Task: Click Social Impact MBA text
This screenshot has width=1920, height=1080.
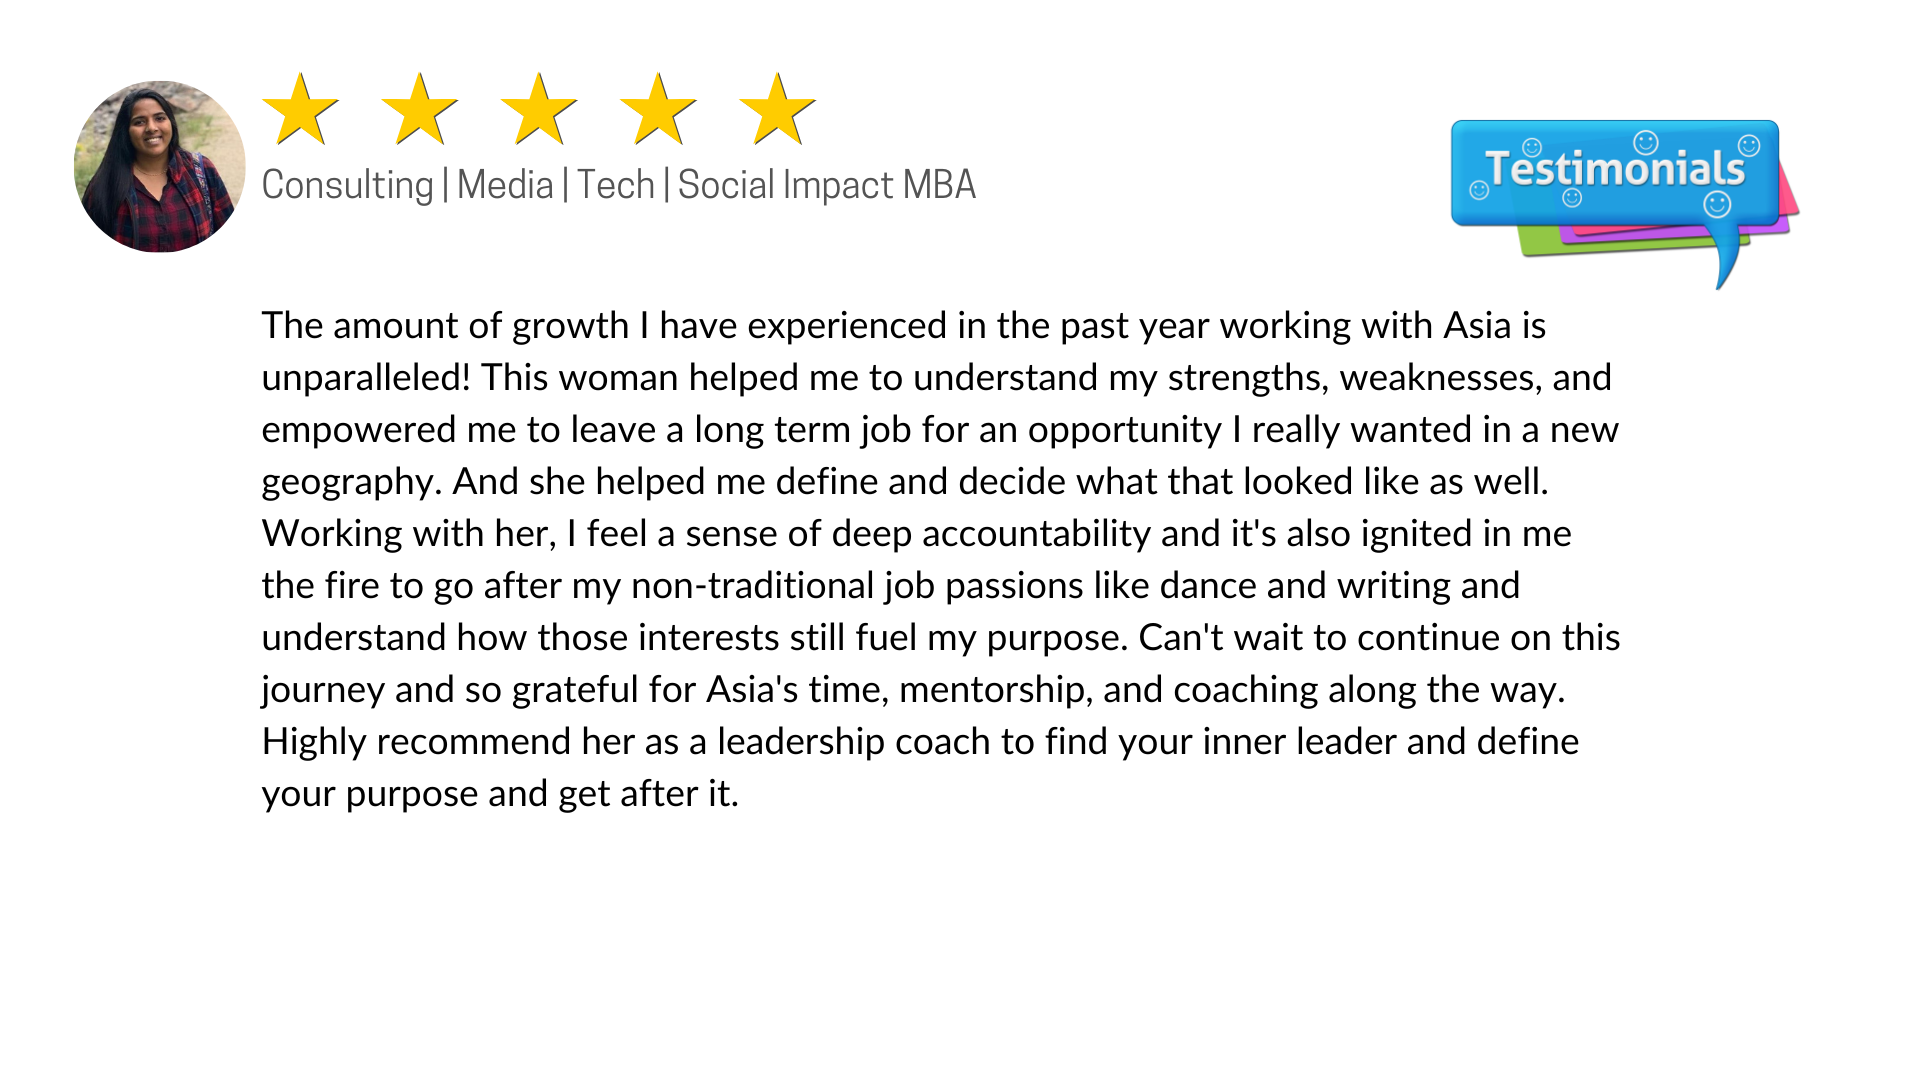Action: [x=827, y=186]
